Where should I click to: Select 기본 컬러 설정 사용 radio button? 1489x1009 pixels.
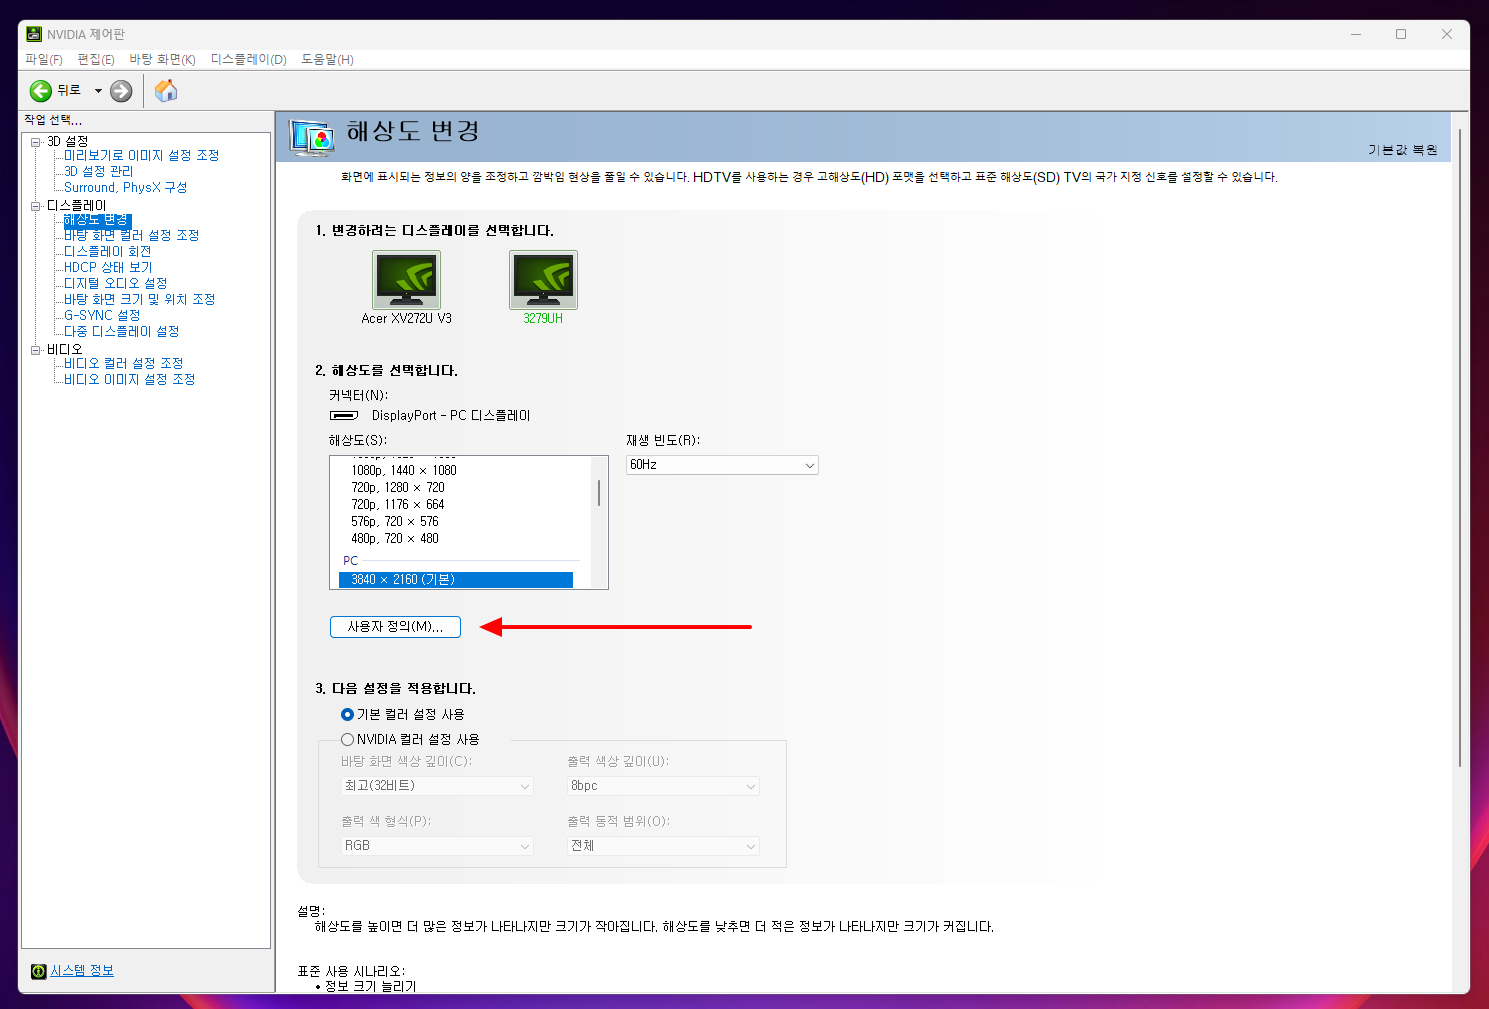point(347,715)
